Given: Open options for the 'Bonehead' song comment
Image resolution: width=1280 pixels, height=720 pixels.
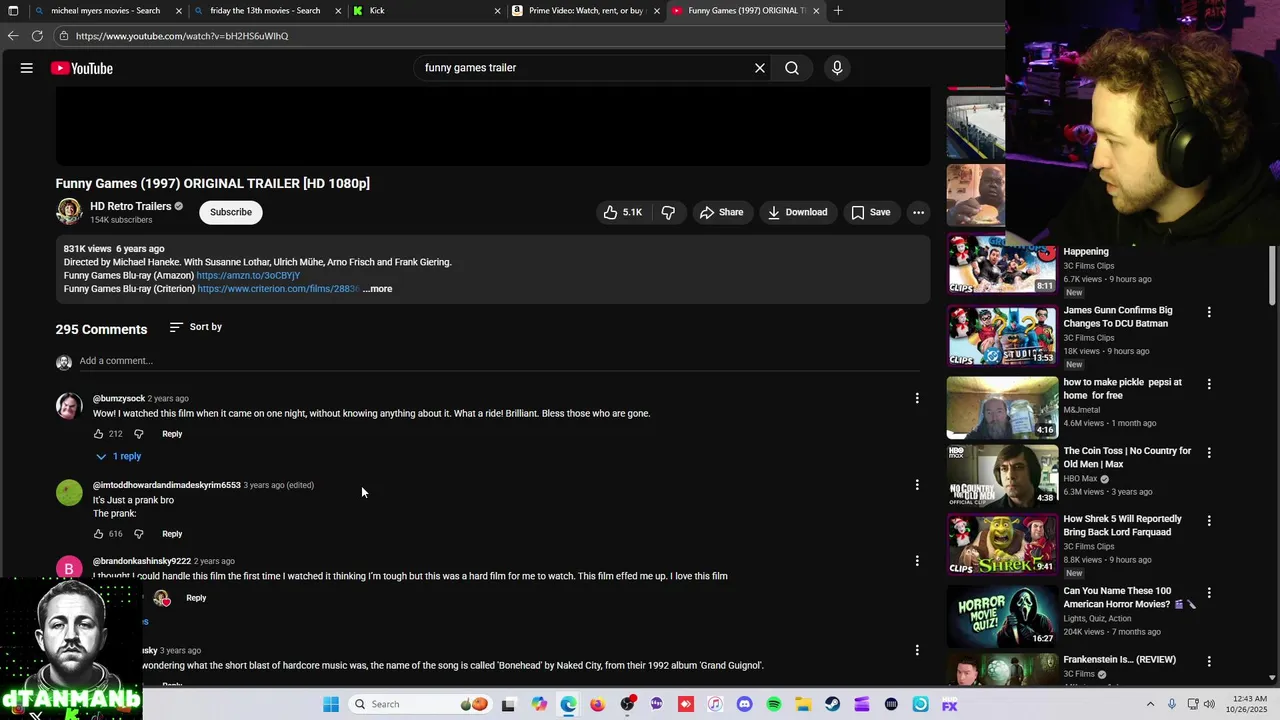Looking at the screenshot, I should tap(917, 650).
